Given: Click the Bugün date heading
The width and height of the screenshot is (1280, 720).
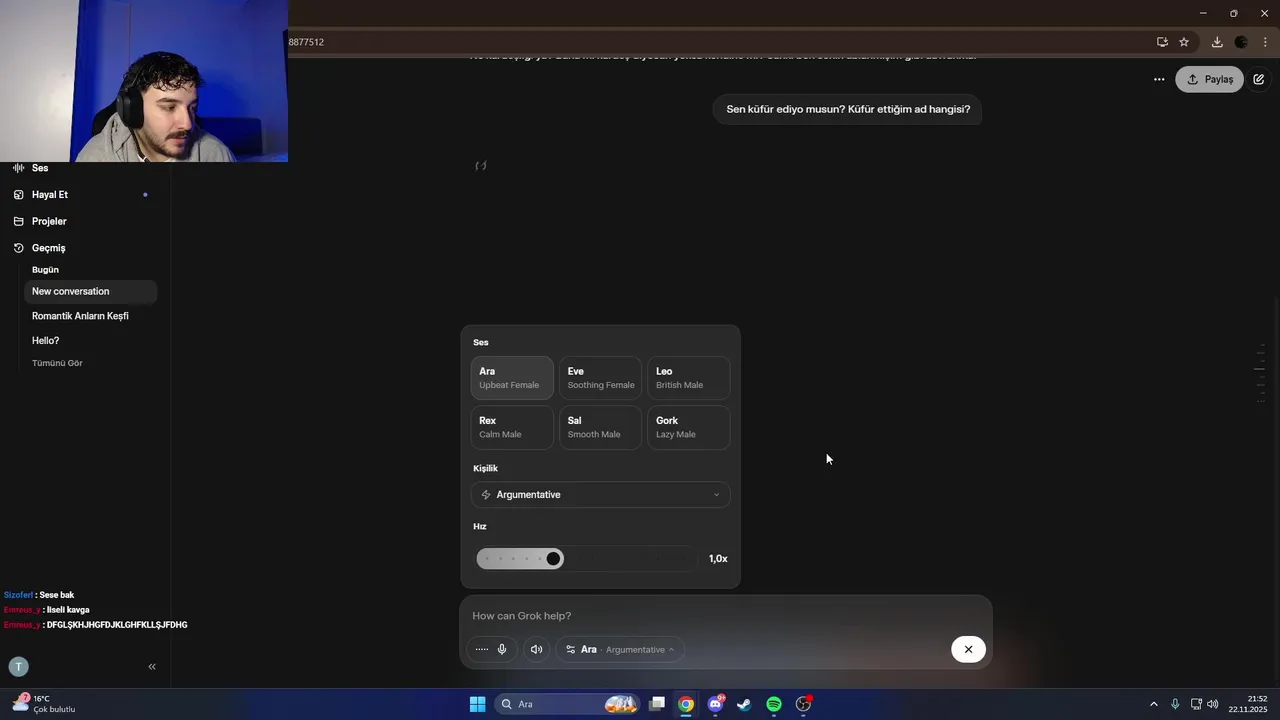Looking at the screenshot, I should pyautogui.click(x=45, y=270).
